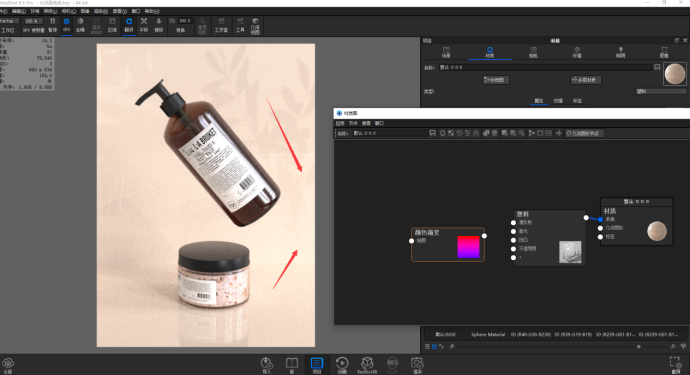Screen dimensions: 690x375
Task: Open the Help menu in main menu bar
Action: pos(152,11)
